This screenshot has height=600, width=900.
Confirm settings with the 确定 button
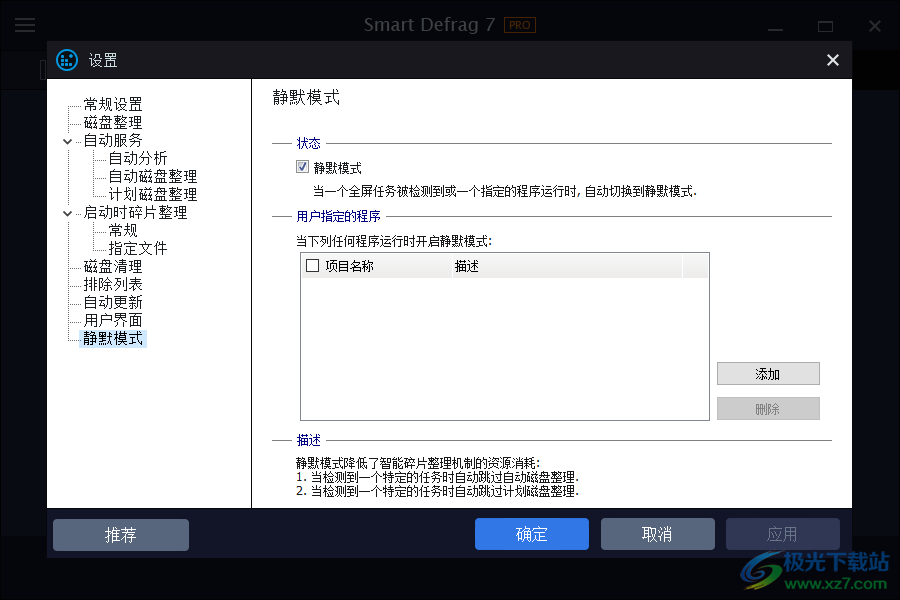[x=532, y=535]
